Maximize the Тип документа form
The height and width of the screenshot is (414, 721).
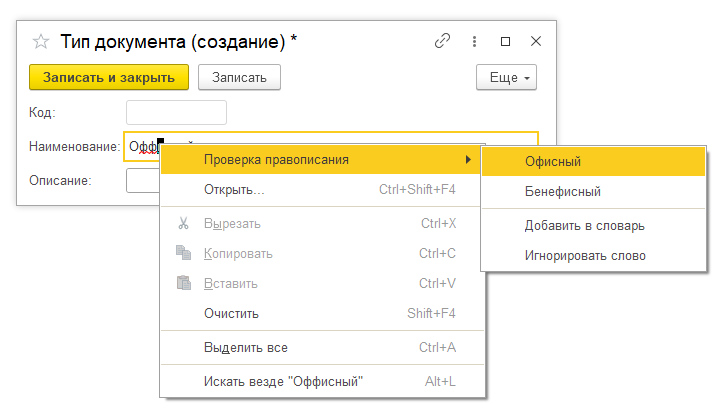tap(505, 41)
